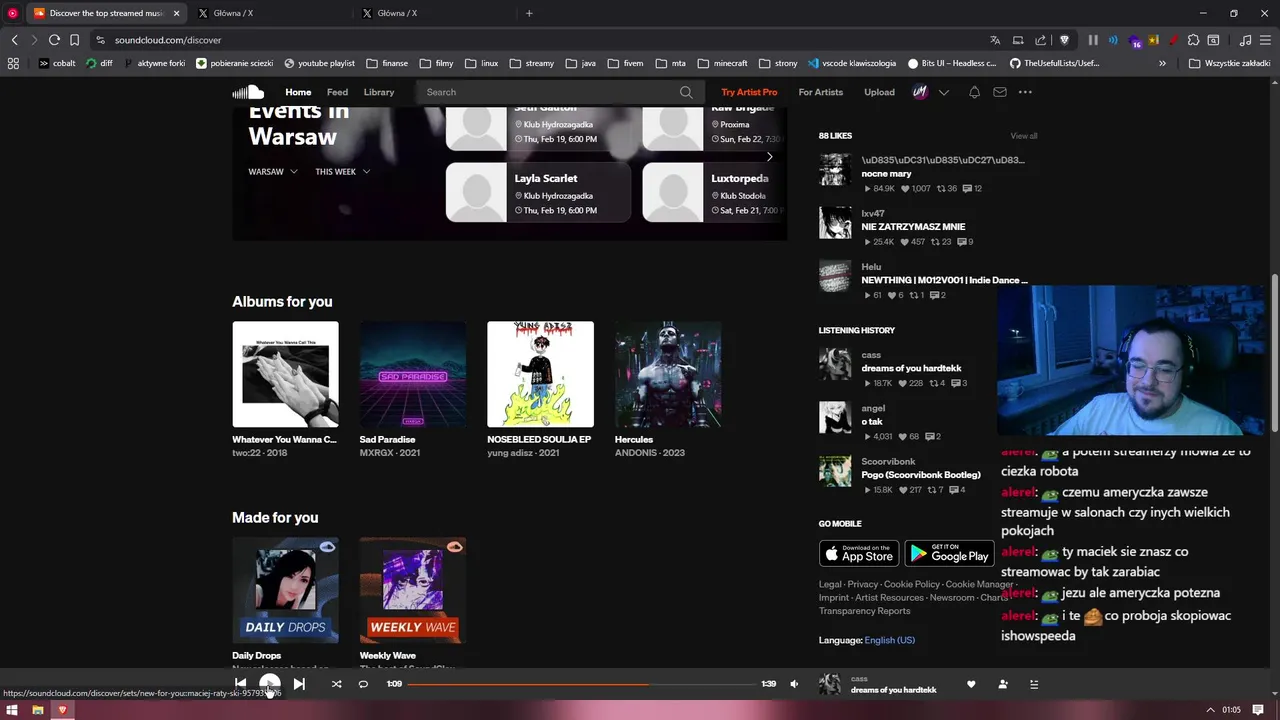Image resolution: width=1280 pixels, height=720 pixels.
Task: Click the events carousel next arrow
Action: [769, 156]
